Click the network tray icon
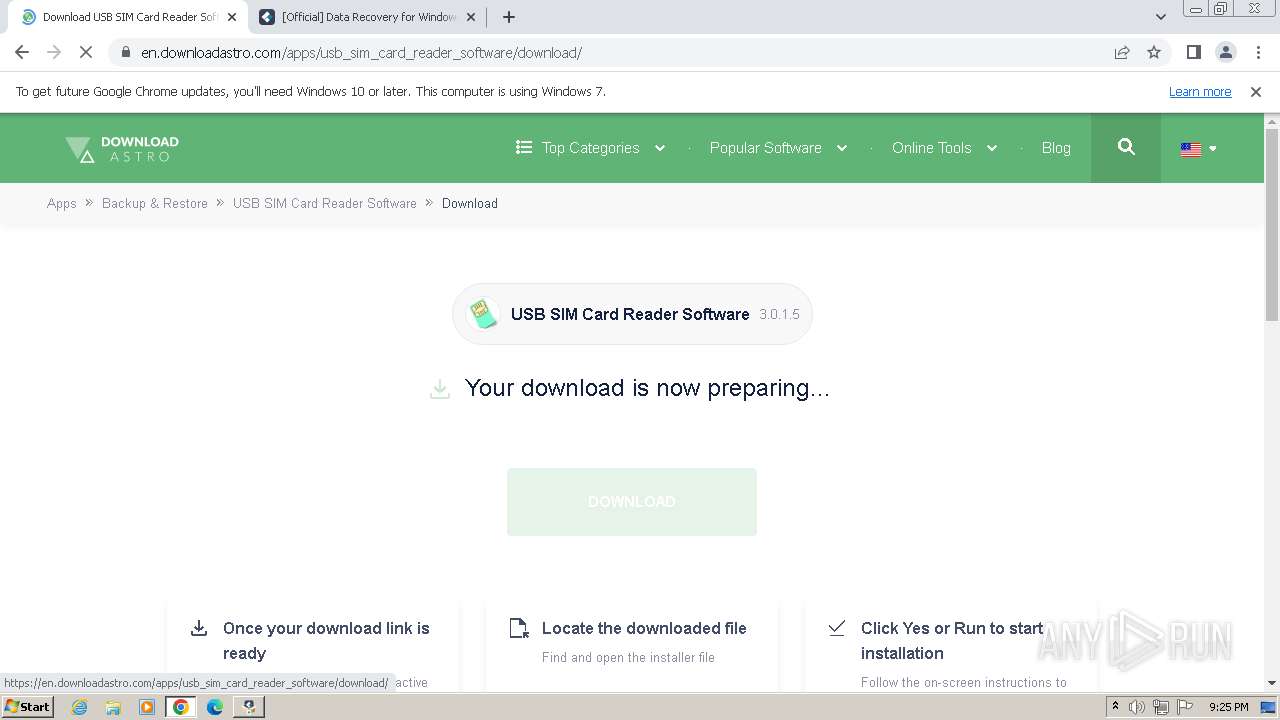Image resolution: width=1280 pixels, height=720 pixels. pyautogui.click(x=1161, y=707)
